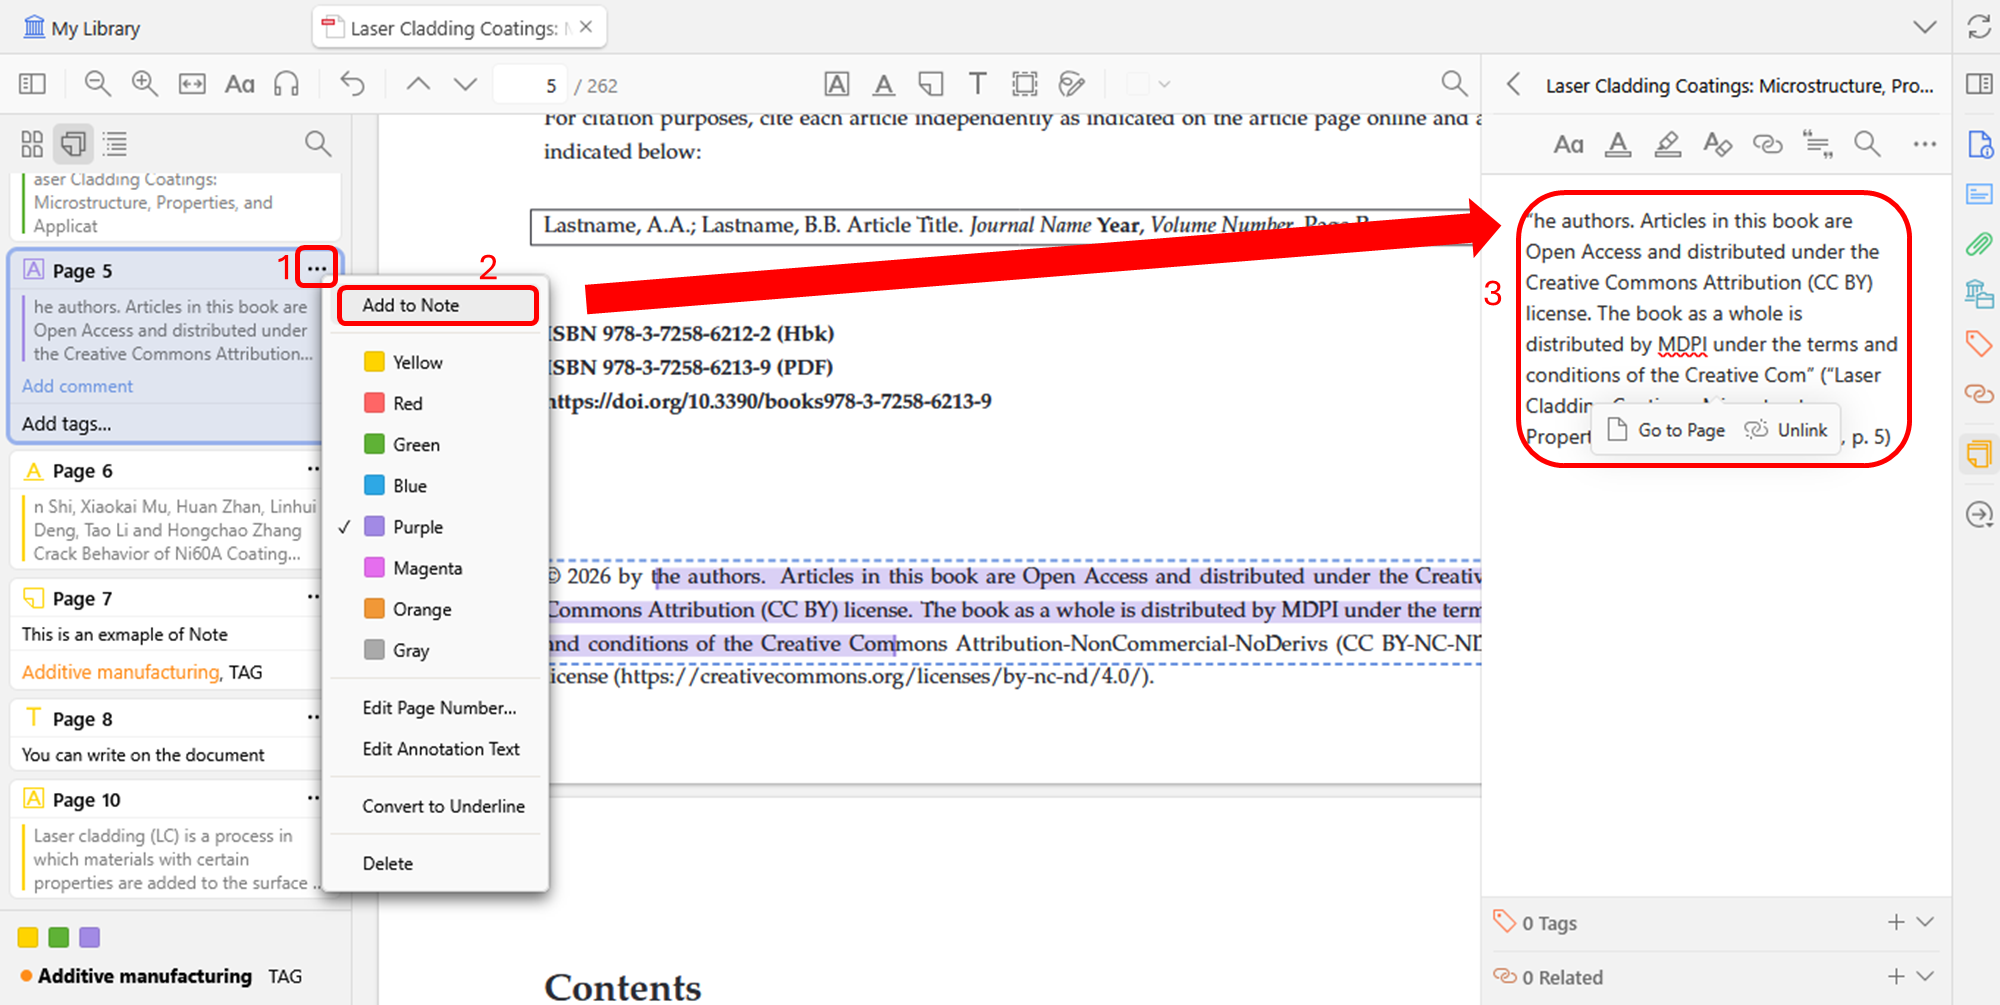2000x1005 pixels.
Task: Expand the 0 Related section
Action: pos(1925,976)
